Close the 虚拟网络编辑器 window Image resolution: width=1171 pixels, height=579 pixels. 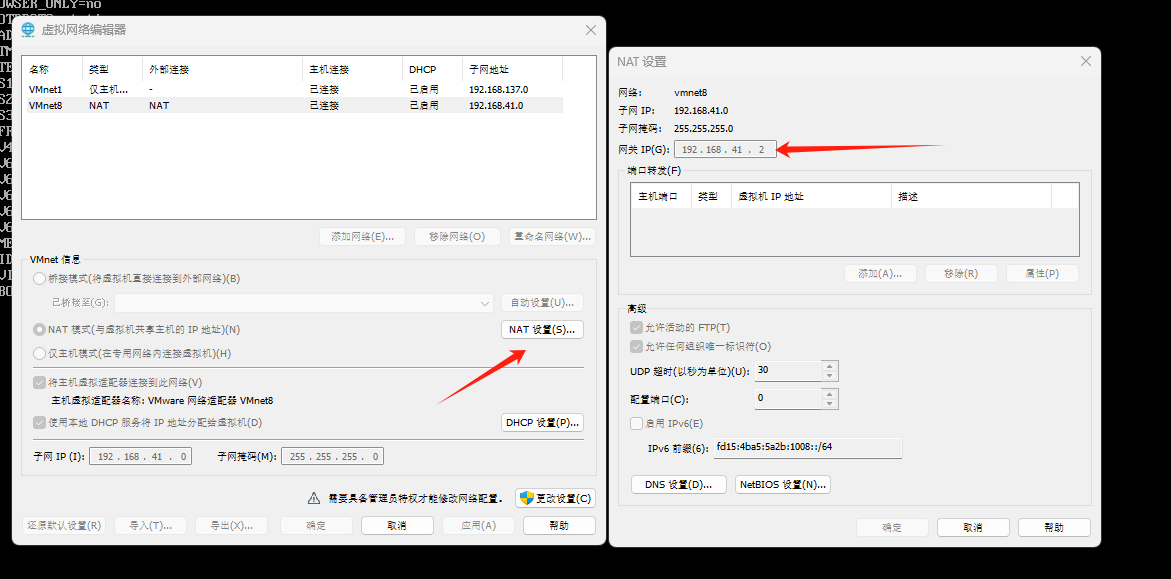tap(590, 30)
